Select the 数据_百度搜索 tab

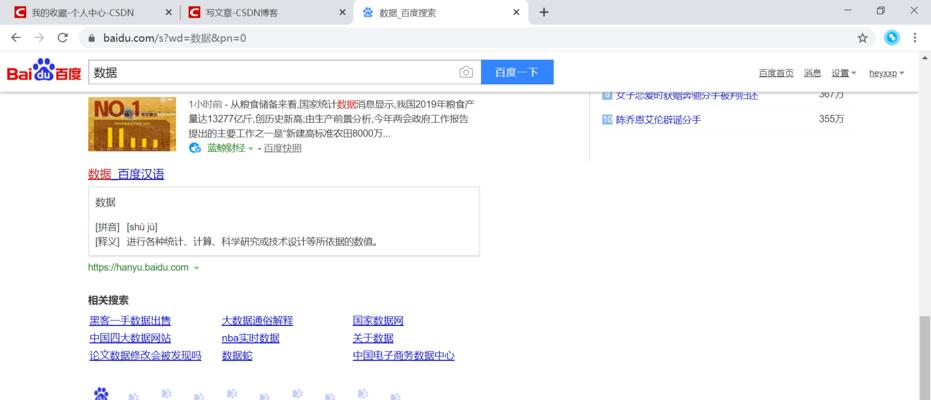click(441, 12)
